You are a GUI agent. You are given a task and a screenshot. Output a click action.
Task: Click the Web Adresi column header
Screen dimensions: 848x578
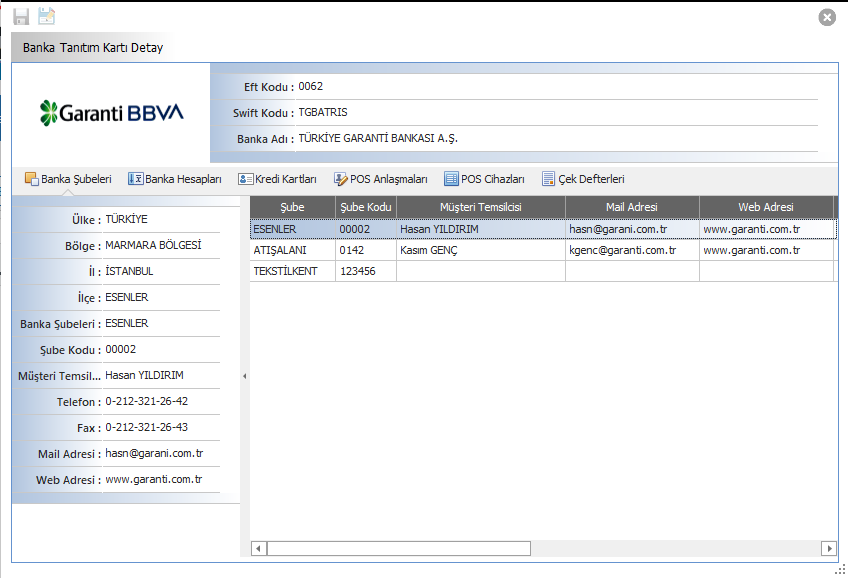pos(766,207)
